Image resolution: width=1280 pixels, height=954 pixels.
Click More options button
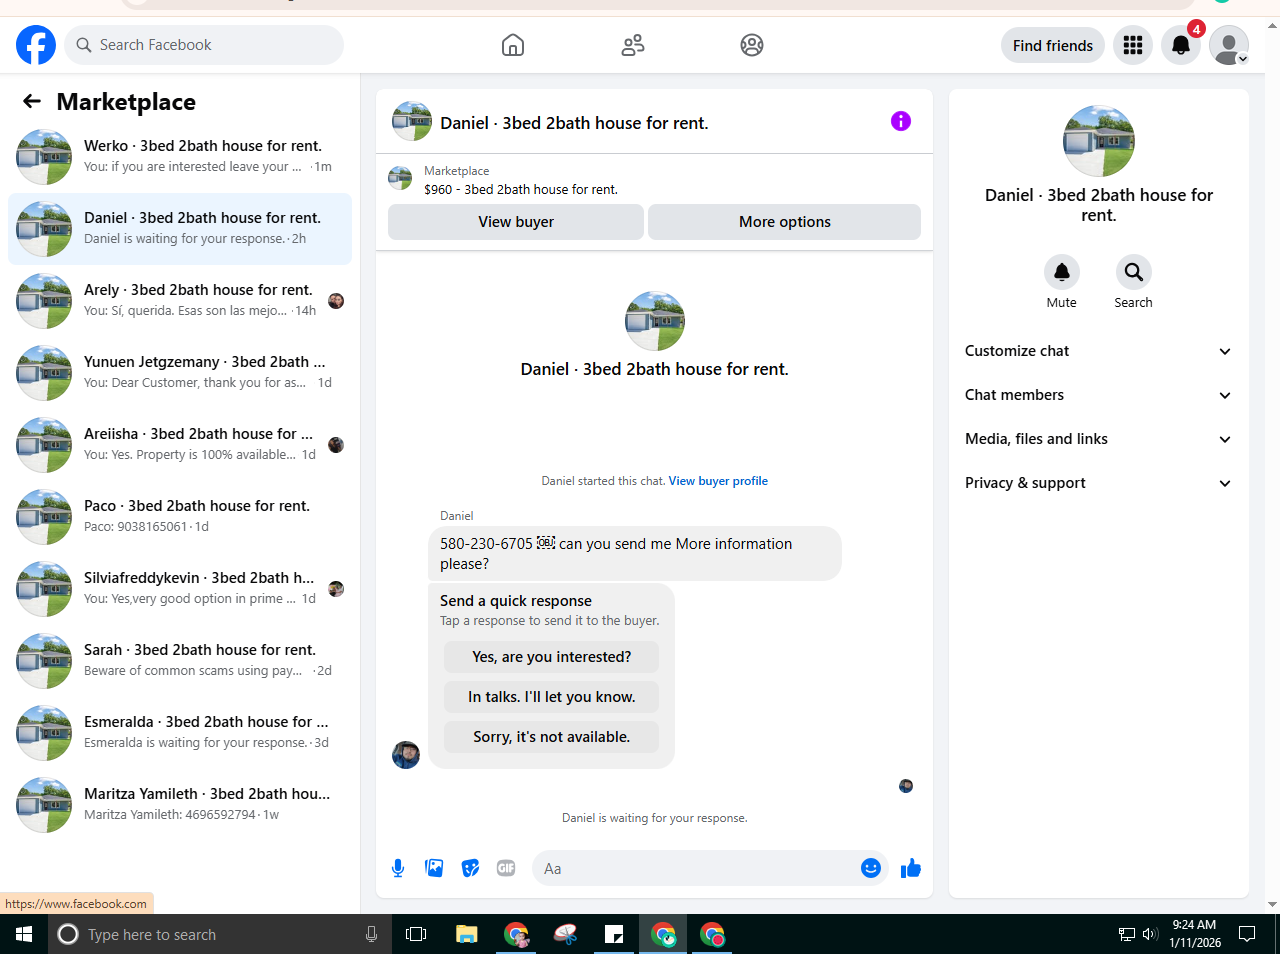pos(785,222)
